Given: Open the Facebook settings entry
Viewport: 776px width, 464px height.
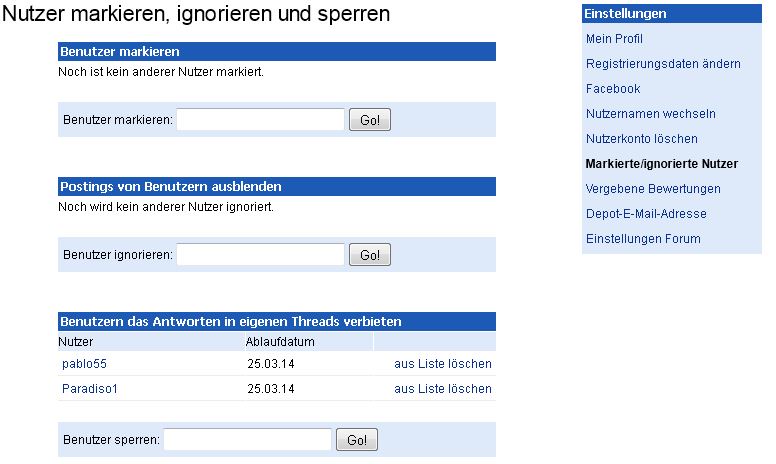Looking at the screenshot, I should pos(613,89).
